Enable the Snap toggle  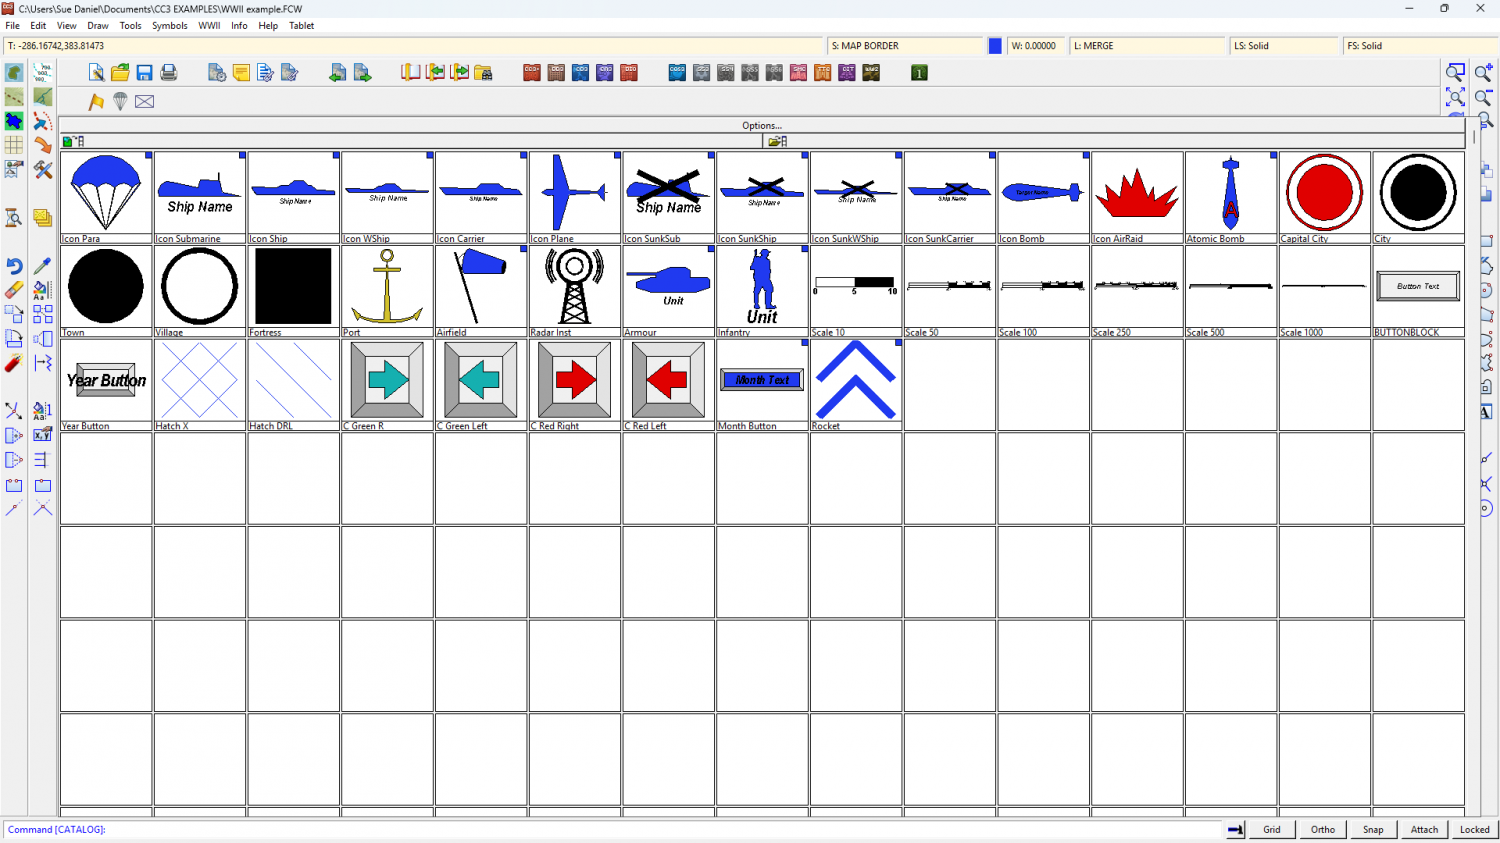pos(1373,829)
